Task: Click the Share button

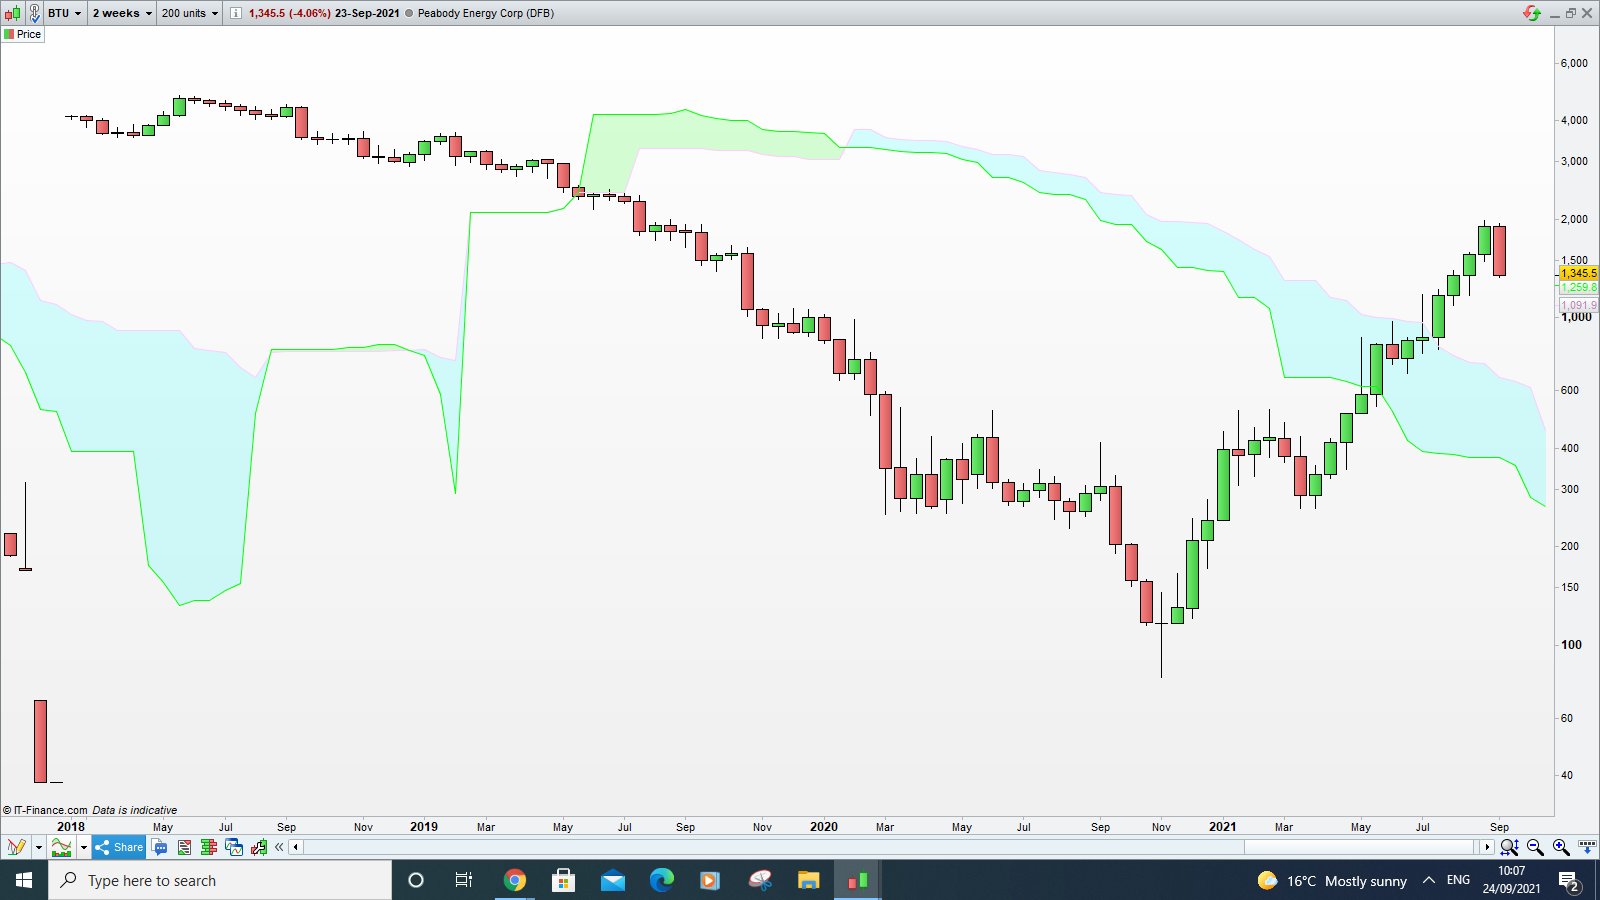Action: click(119, 847)
